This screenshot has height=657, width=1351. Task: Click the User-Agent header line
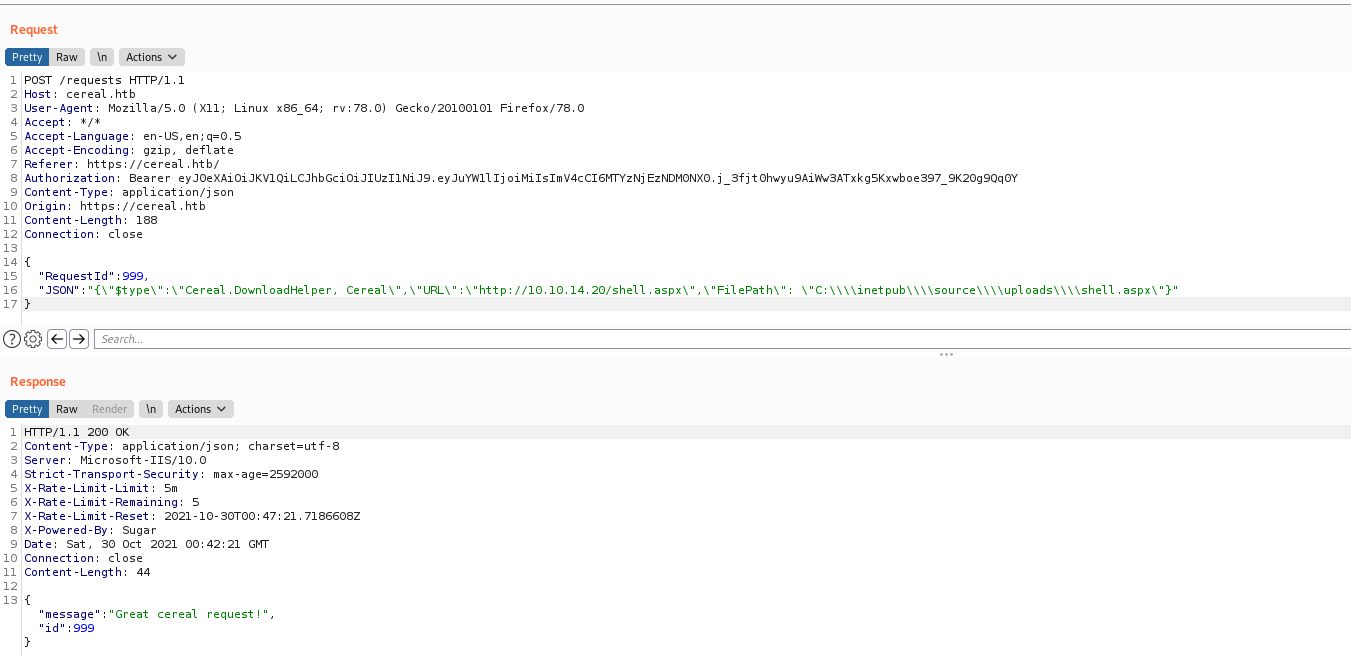304,108
